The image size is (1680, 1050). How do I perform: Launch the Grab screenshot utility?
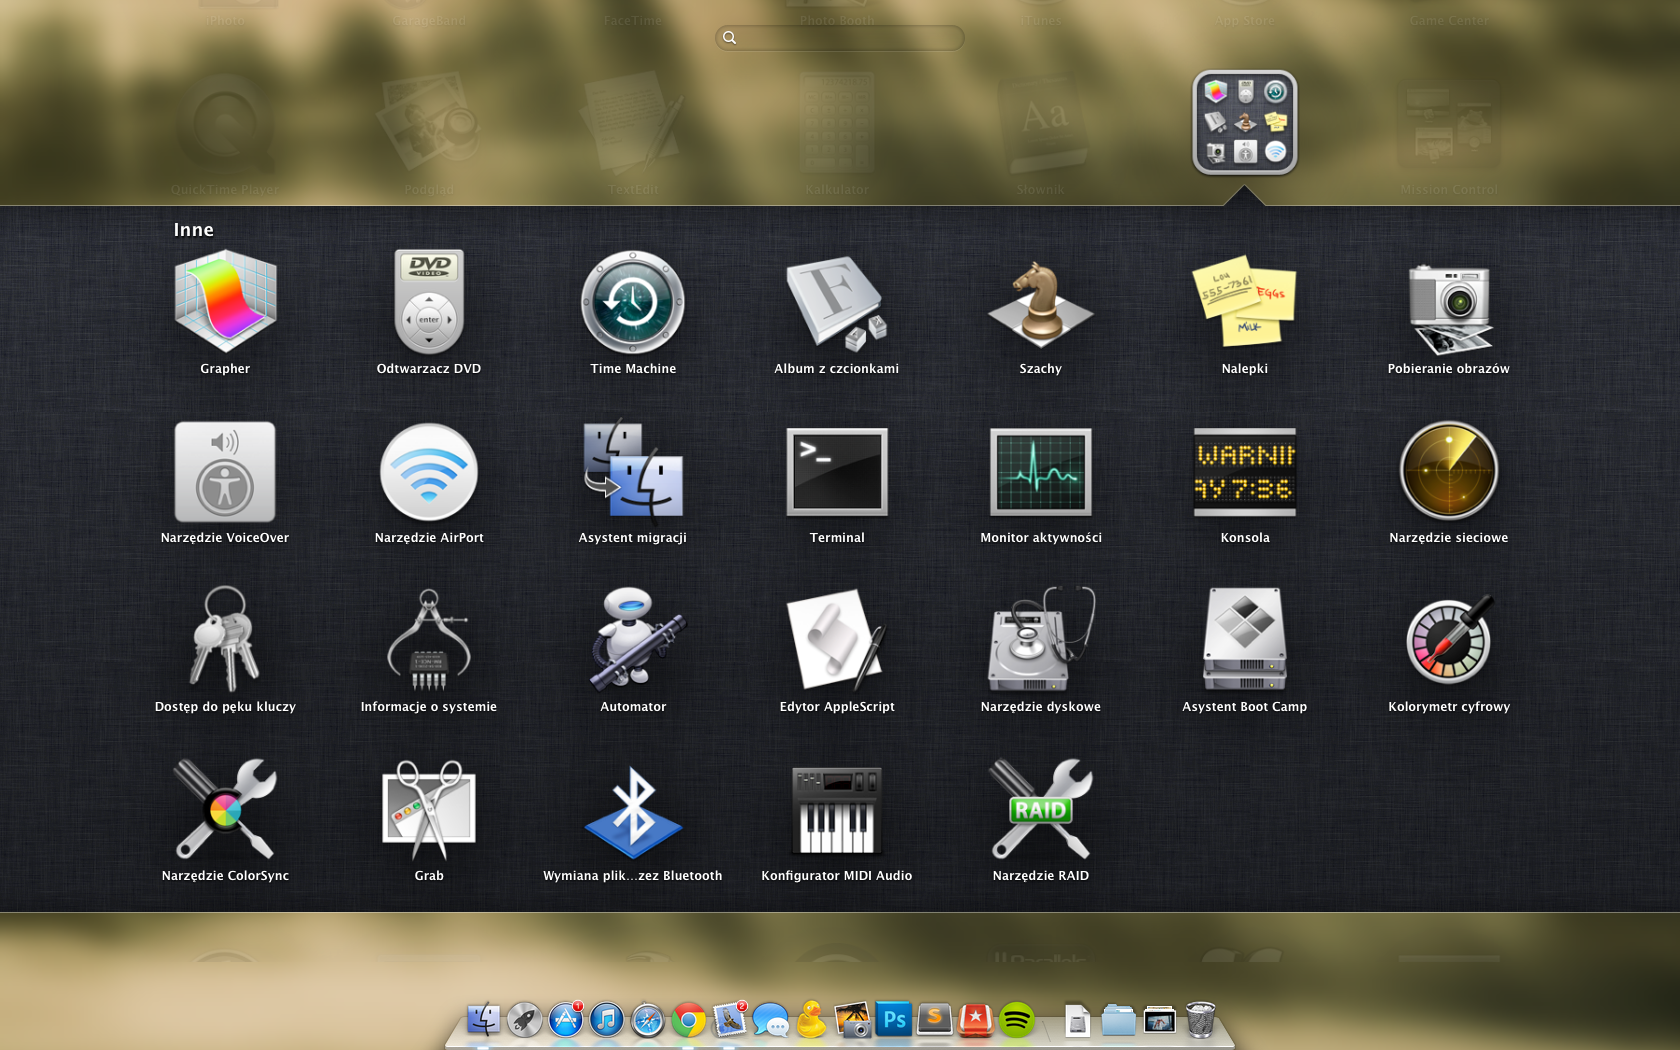429,810
